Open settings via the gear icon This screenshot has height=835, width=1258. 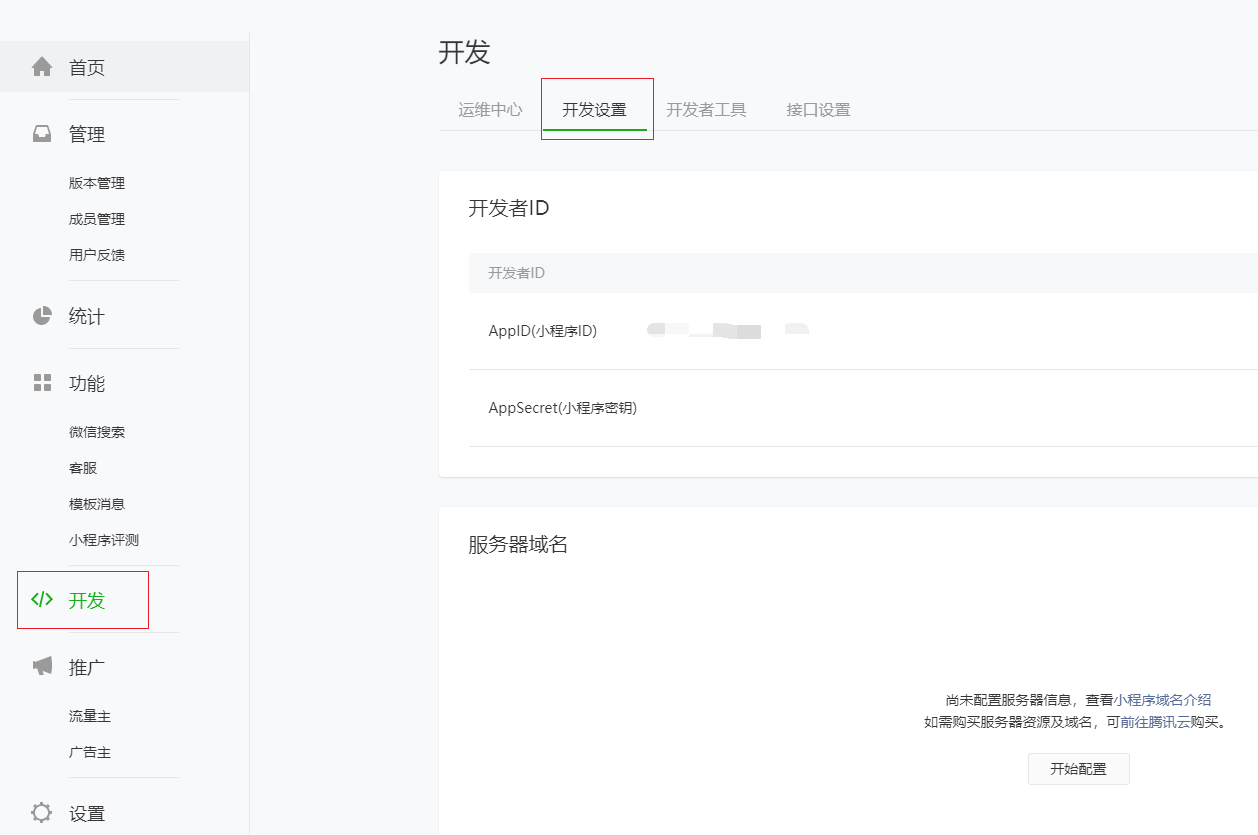(x=42, y=813)
